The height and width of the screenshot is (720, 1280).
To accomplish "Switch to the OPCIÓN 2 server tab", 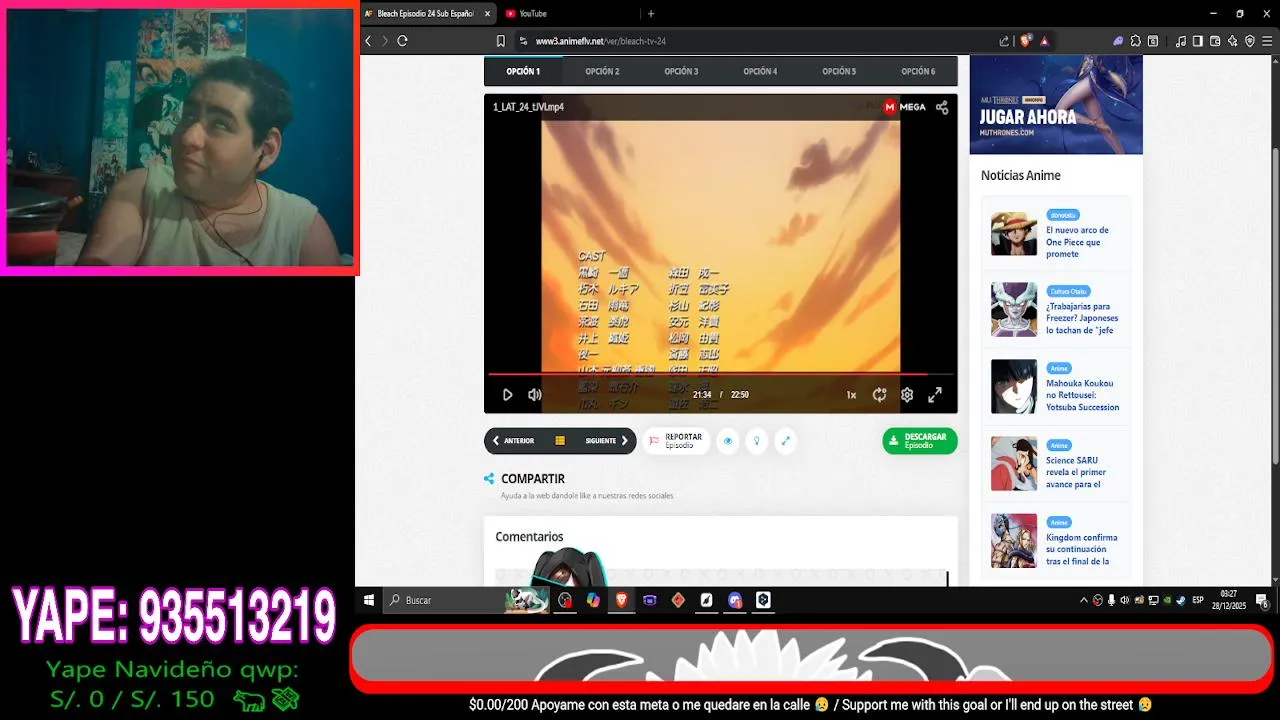I will [602, 71].
